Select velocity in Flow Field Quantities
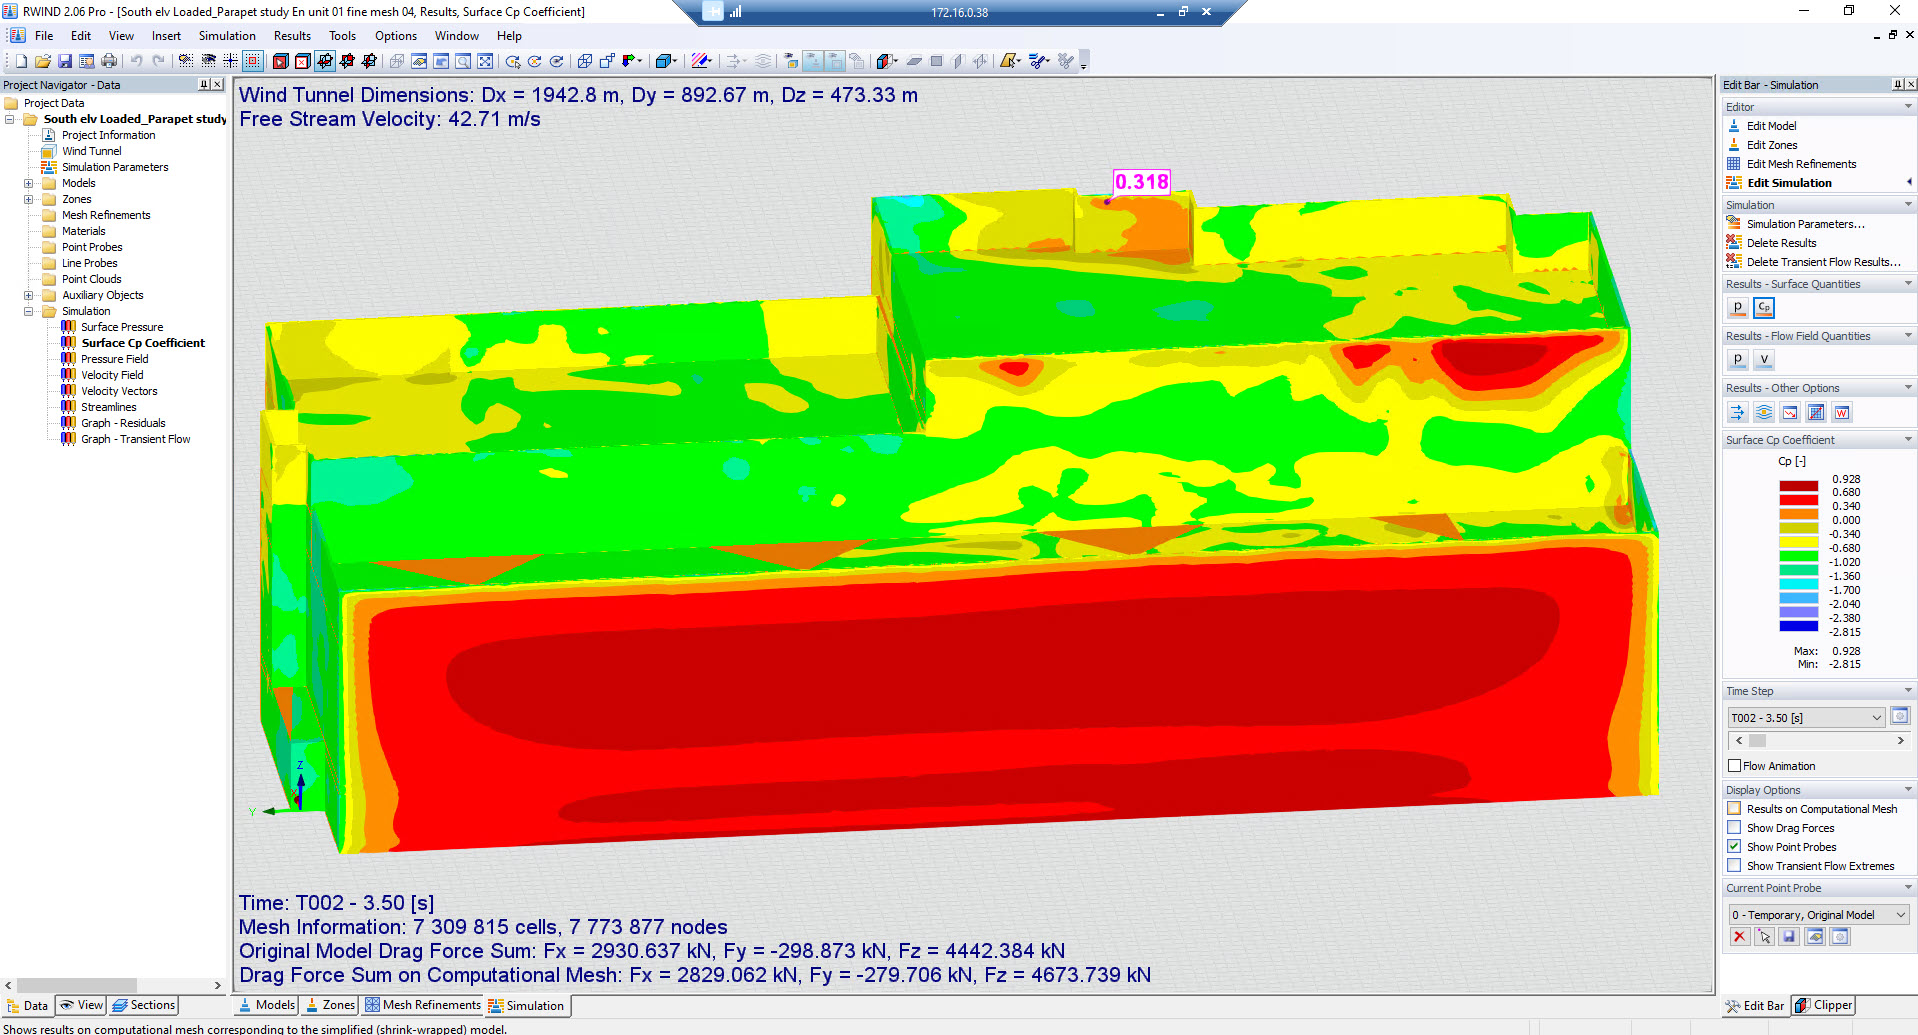 pyautogui.click(x=1764, y=360)
